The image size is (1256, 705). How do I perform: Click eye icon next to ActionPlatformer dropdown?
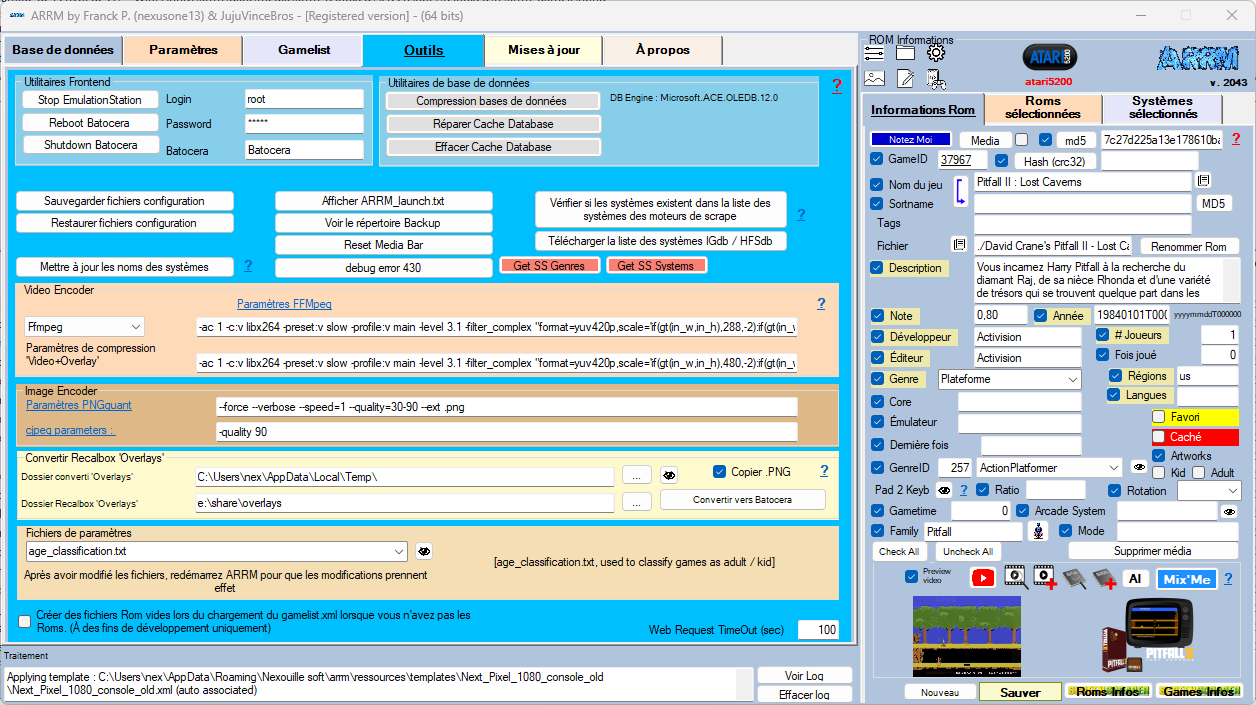[x=1139, y=467]
